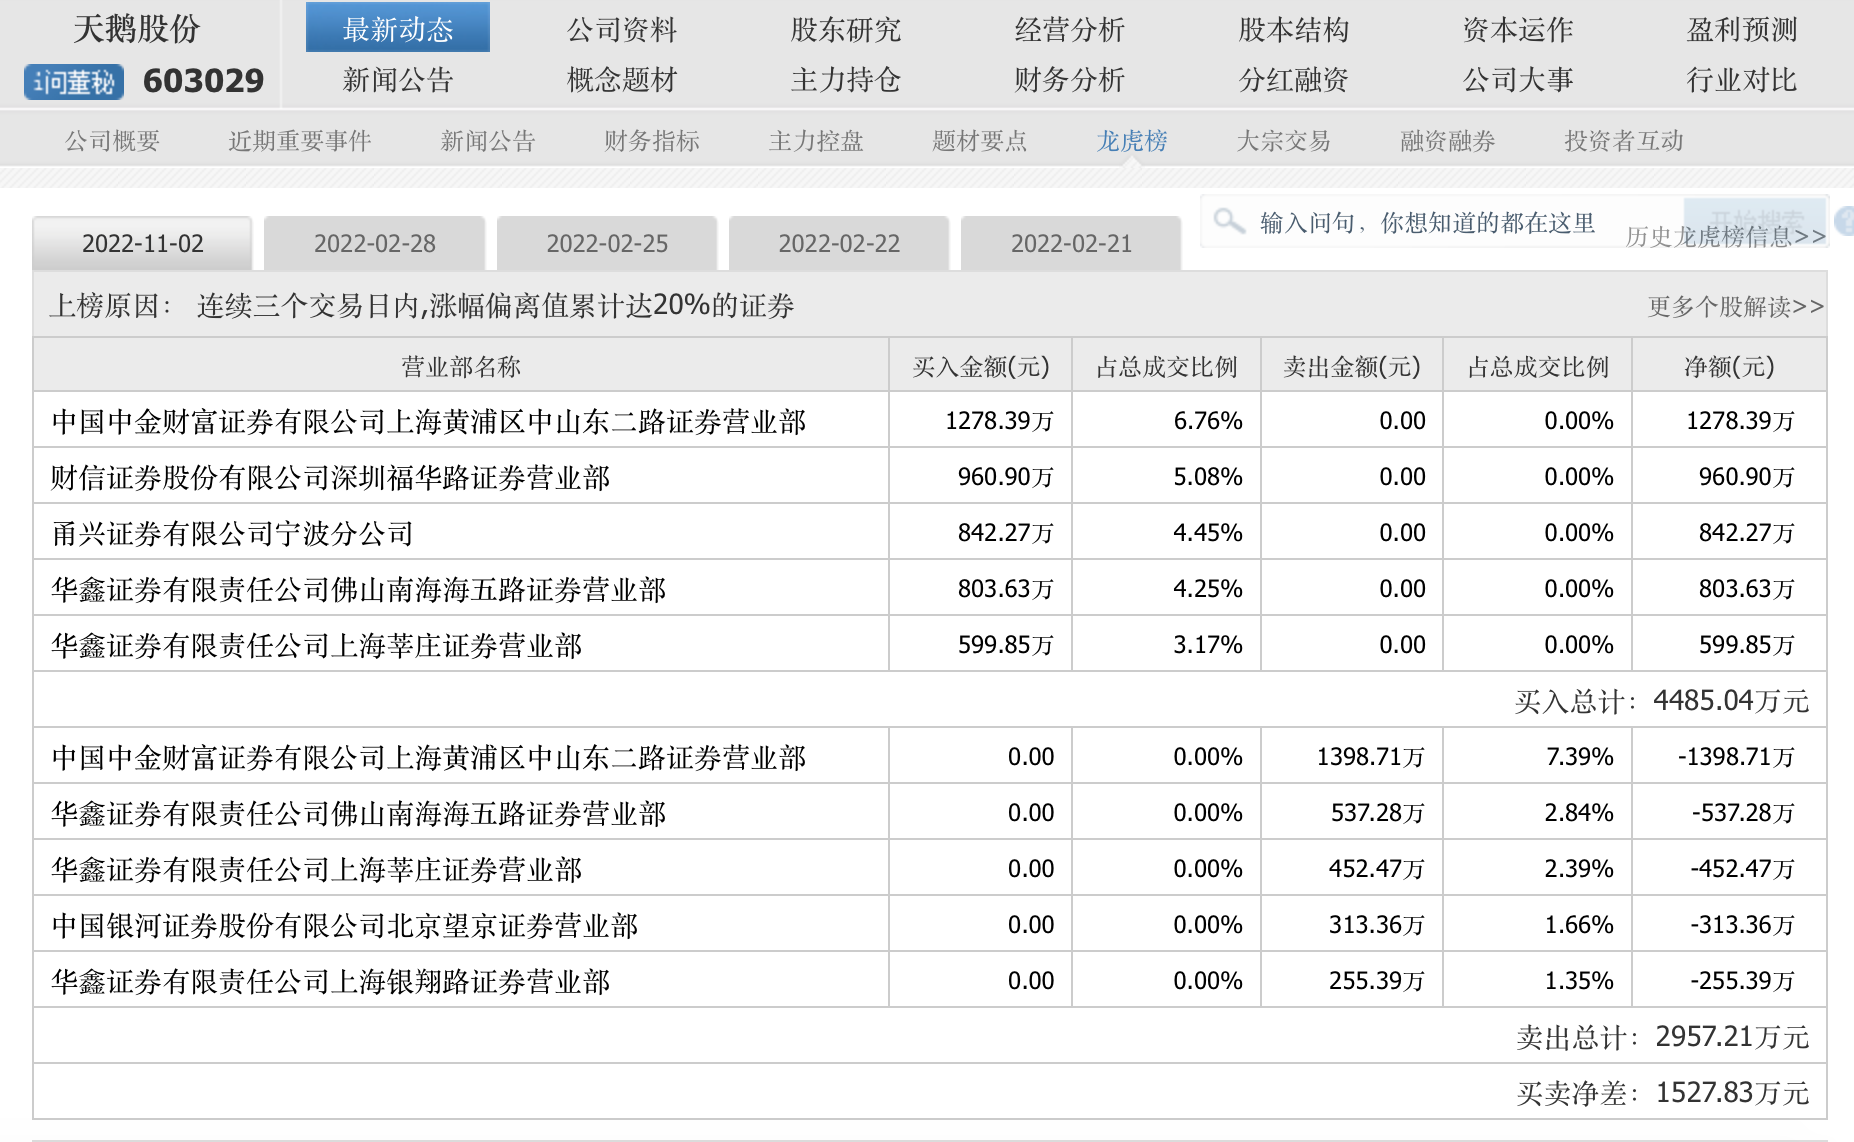Open 盈利预测 section

(1742, 30)
